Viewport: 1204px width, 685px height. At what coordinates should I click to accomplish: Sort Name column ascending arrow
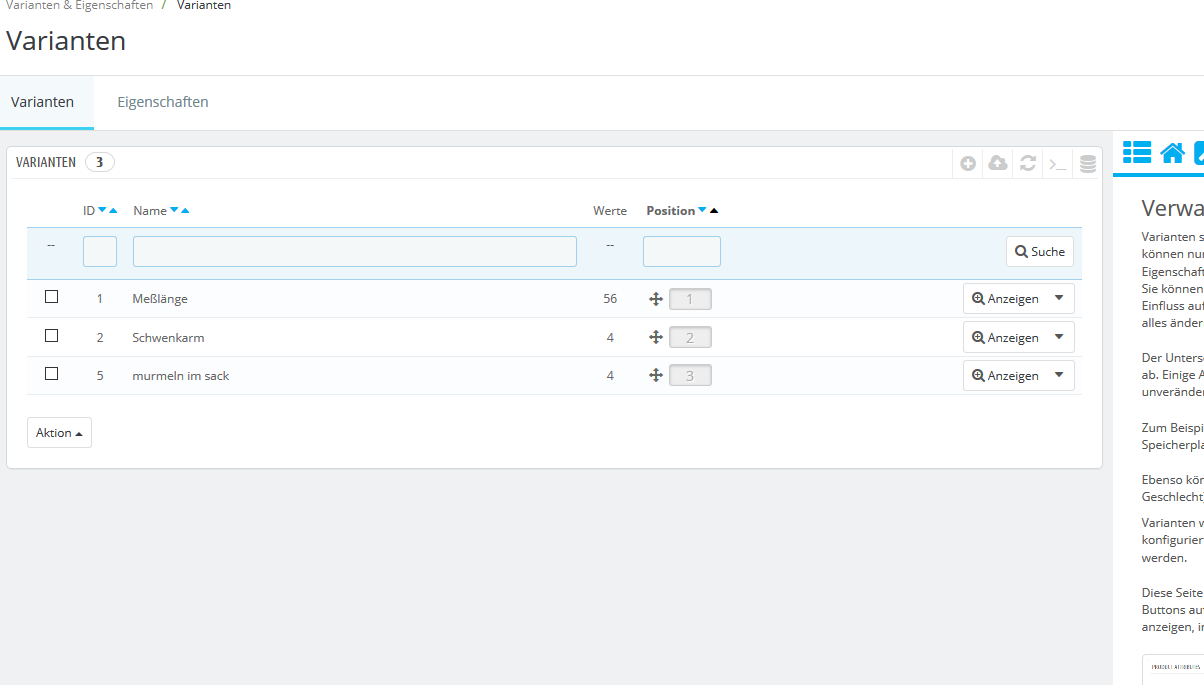click(185, 210)
